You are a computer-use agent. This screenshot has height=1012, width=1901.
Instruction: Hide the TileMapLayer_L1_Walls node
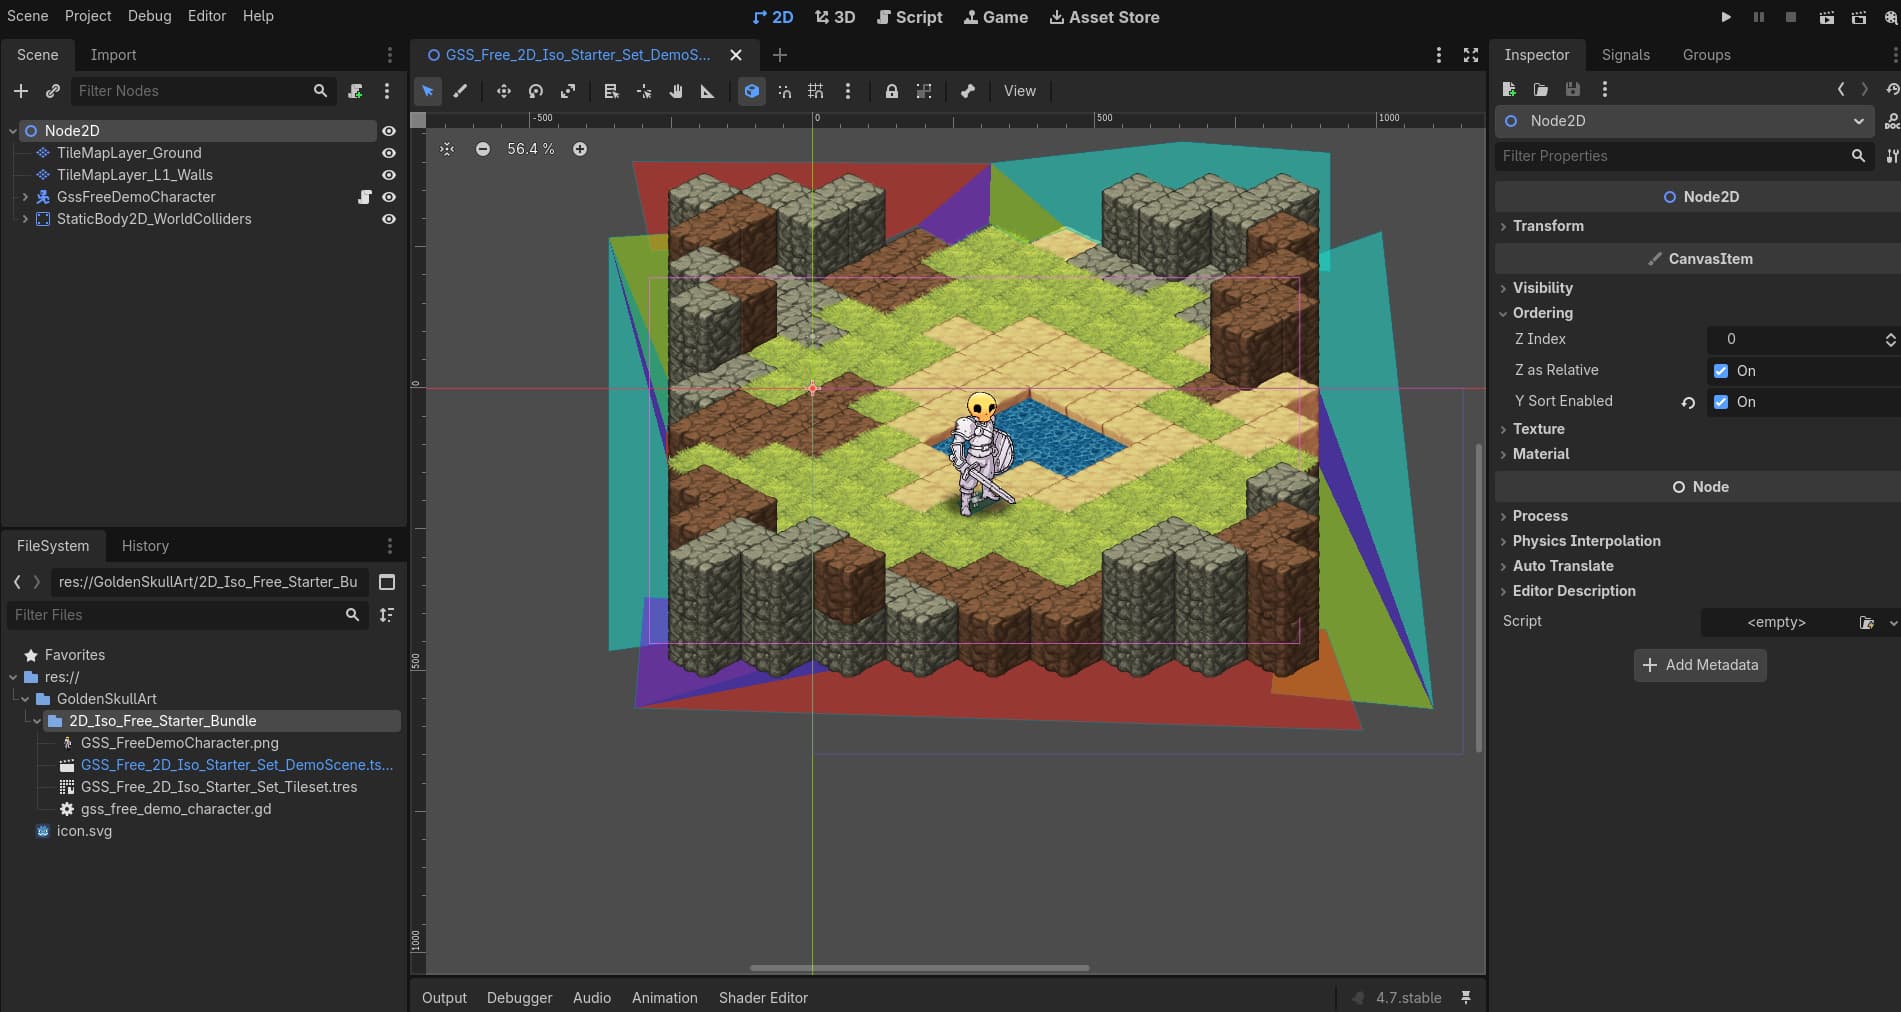tap(389, 175)
